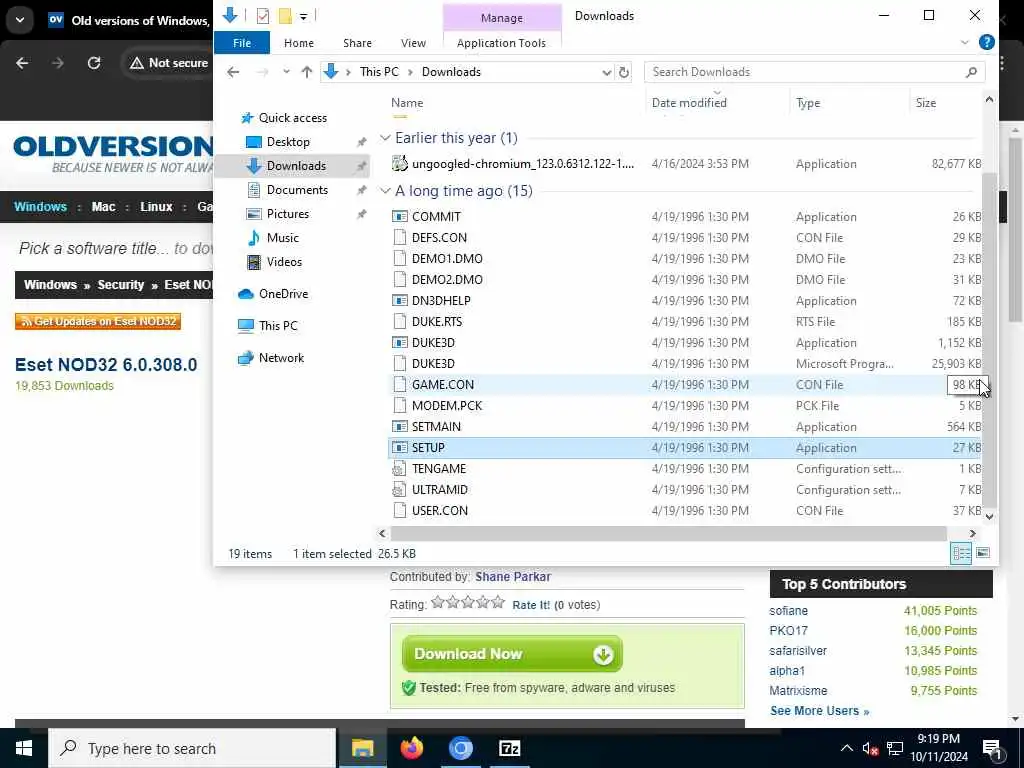This screenshot has width=1024, height=768.
Task: Click New folder quick access icon
Action: pyautogui.click(x=285, y=16)
